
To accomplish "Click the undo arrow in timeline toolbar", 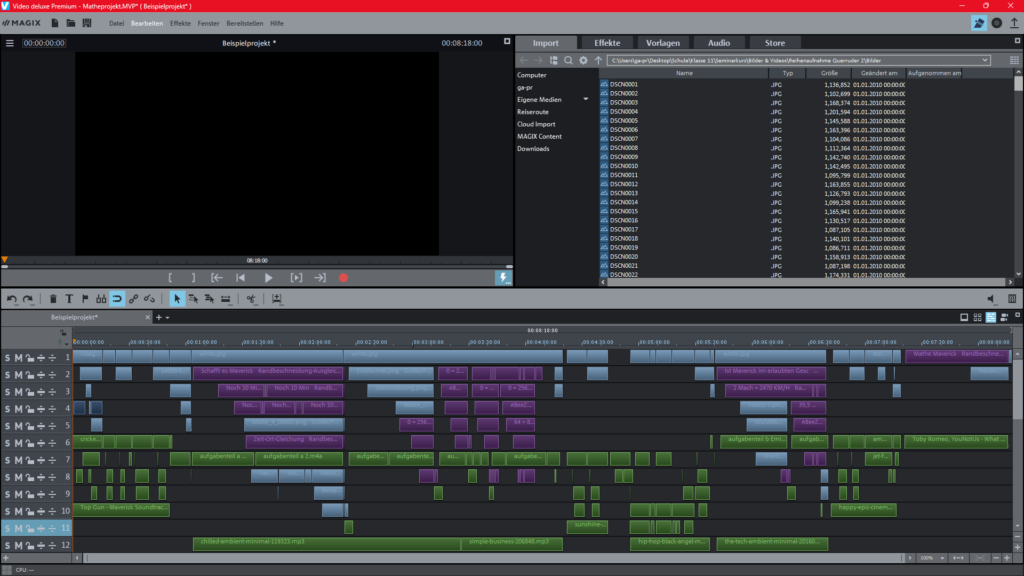I will [12, 298].
